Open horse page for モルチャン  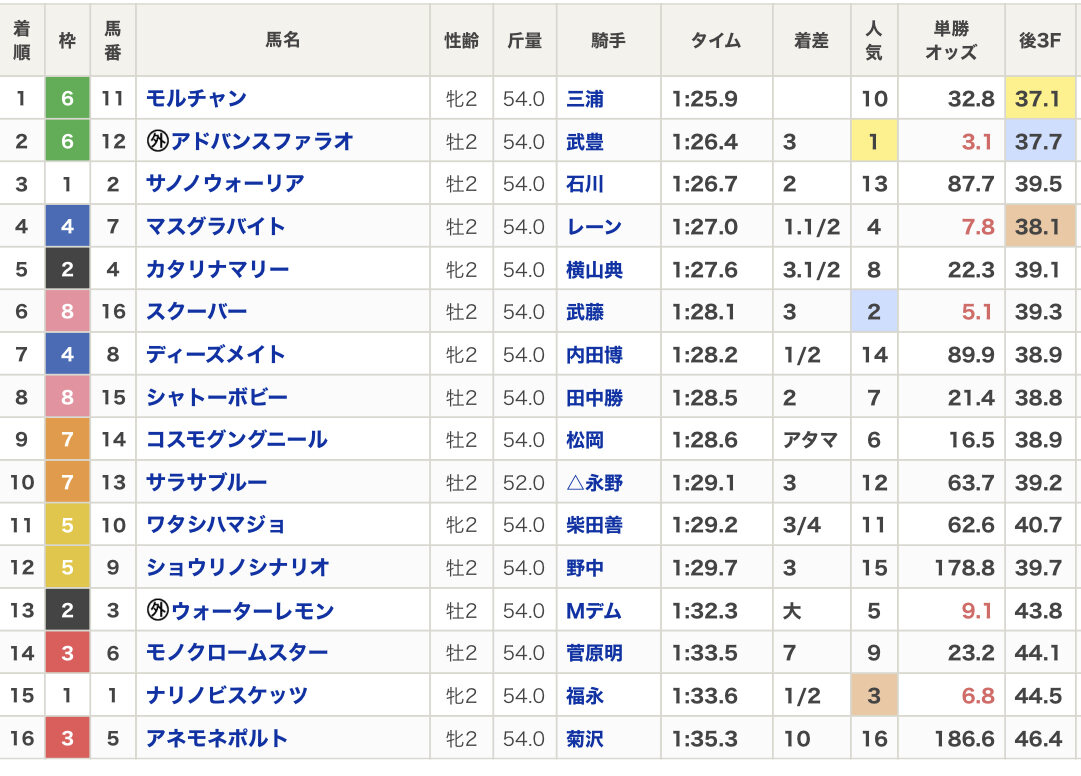[x=196, y=98]
